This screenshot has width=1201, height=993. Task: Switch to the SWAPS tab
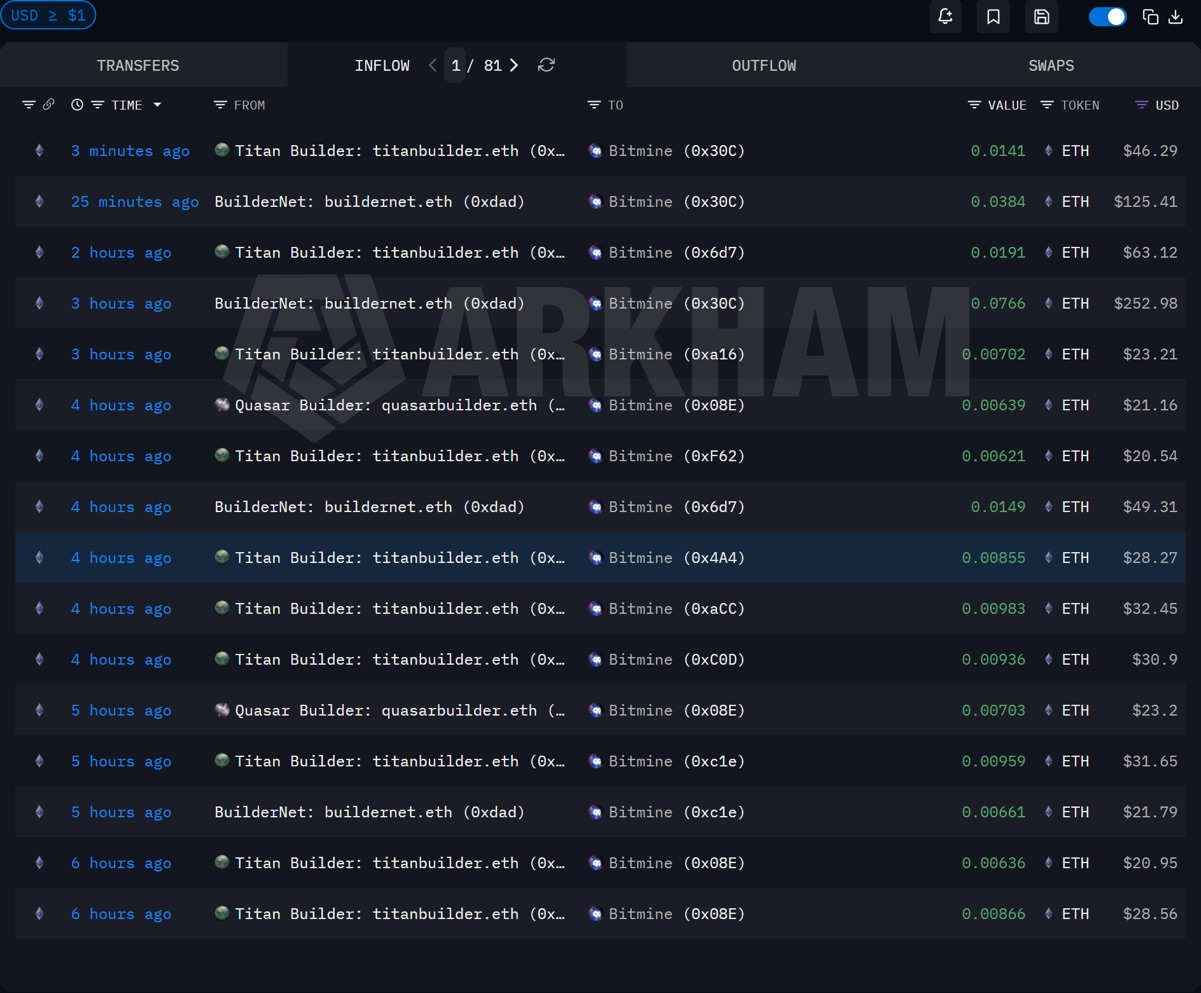point(1051,65)
